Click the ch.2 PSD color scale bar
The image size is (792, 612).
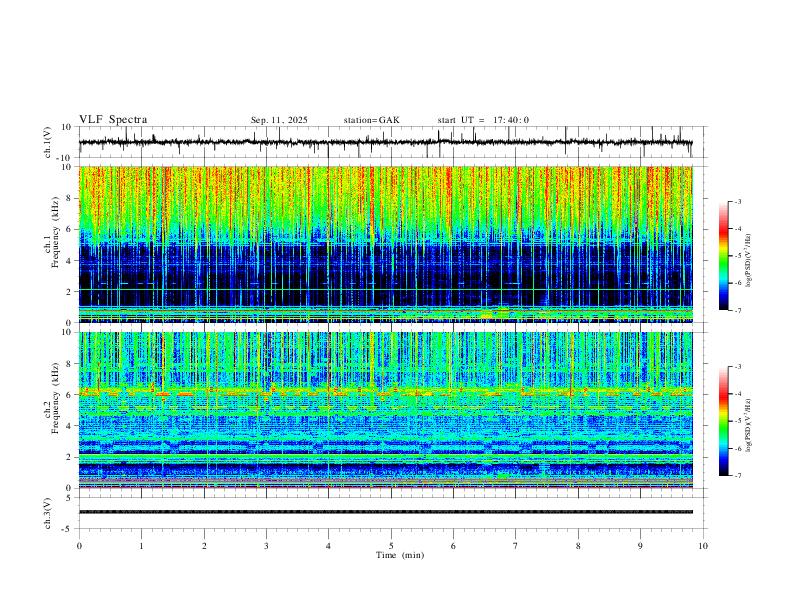click(724, 421)
